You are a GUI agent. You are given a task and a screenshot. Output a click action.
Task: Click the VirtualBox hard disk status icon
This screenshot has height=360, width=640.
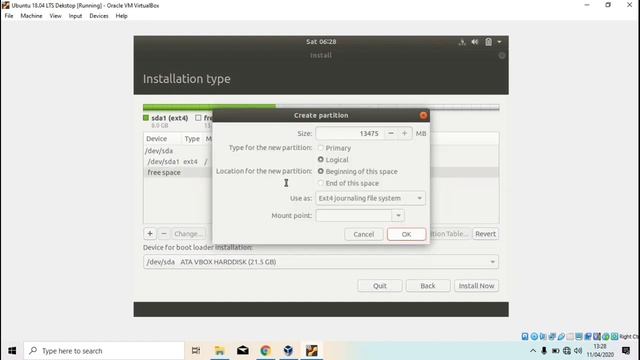525,336
